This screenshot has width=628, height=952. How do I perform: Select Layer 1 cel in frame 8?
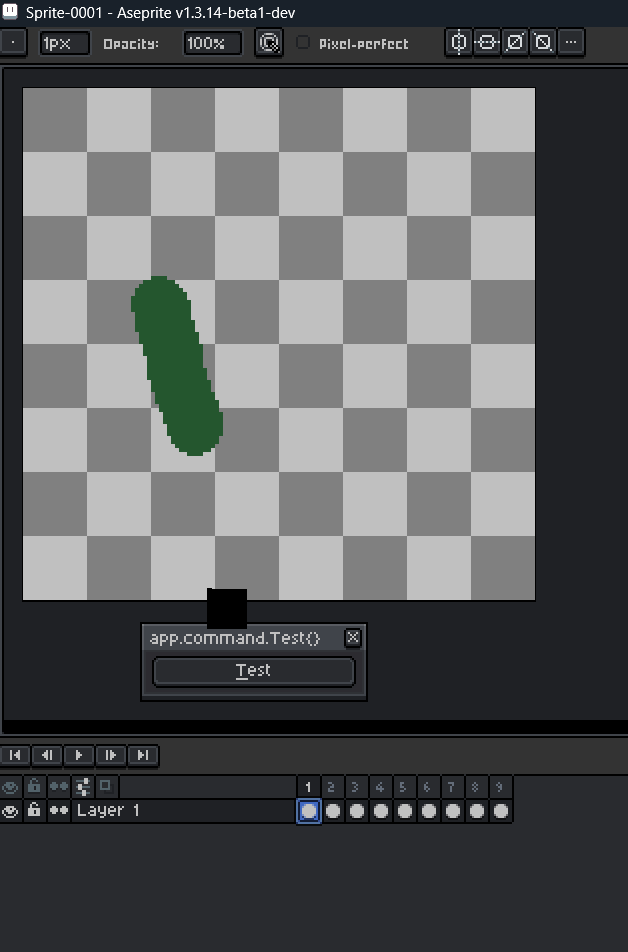click(476, 811)
